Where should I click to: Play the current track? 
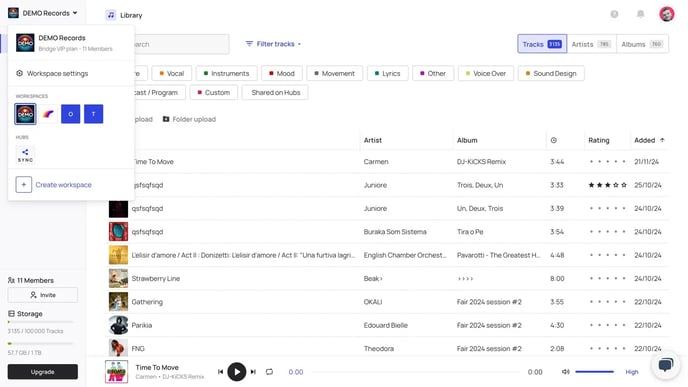236,372
